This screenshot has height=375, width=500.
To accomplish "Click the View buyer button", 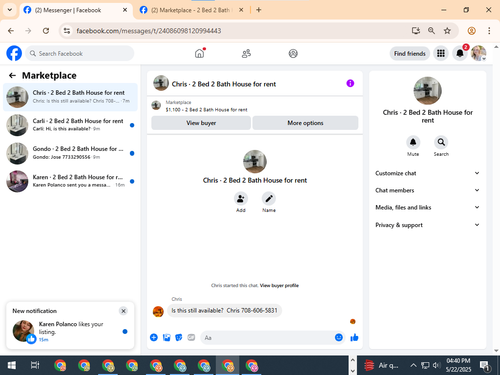I will click(x=201, y=123).
